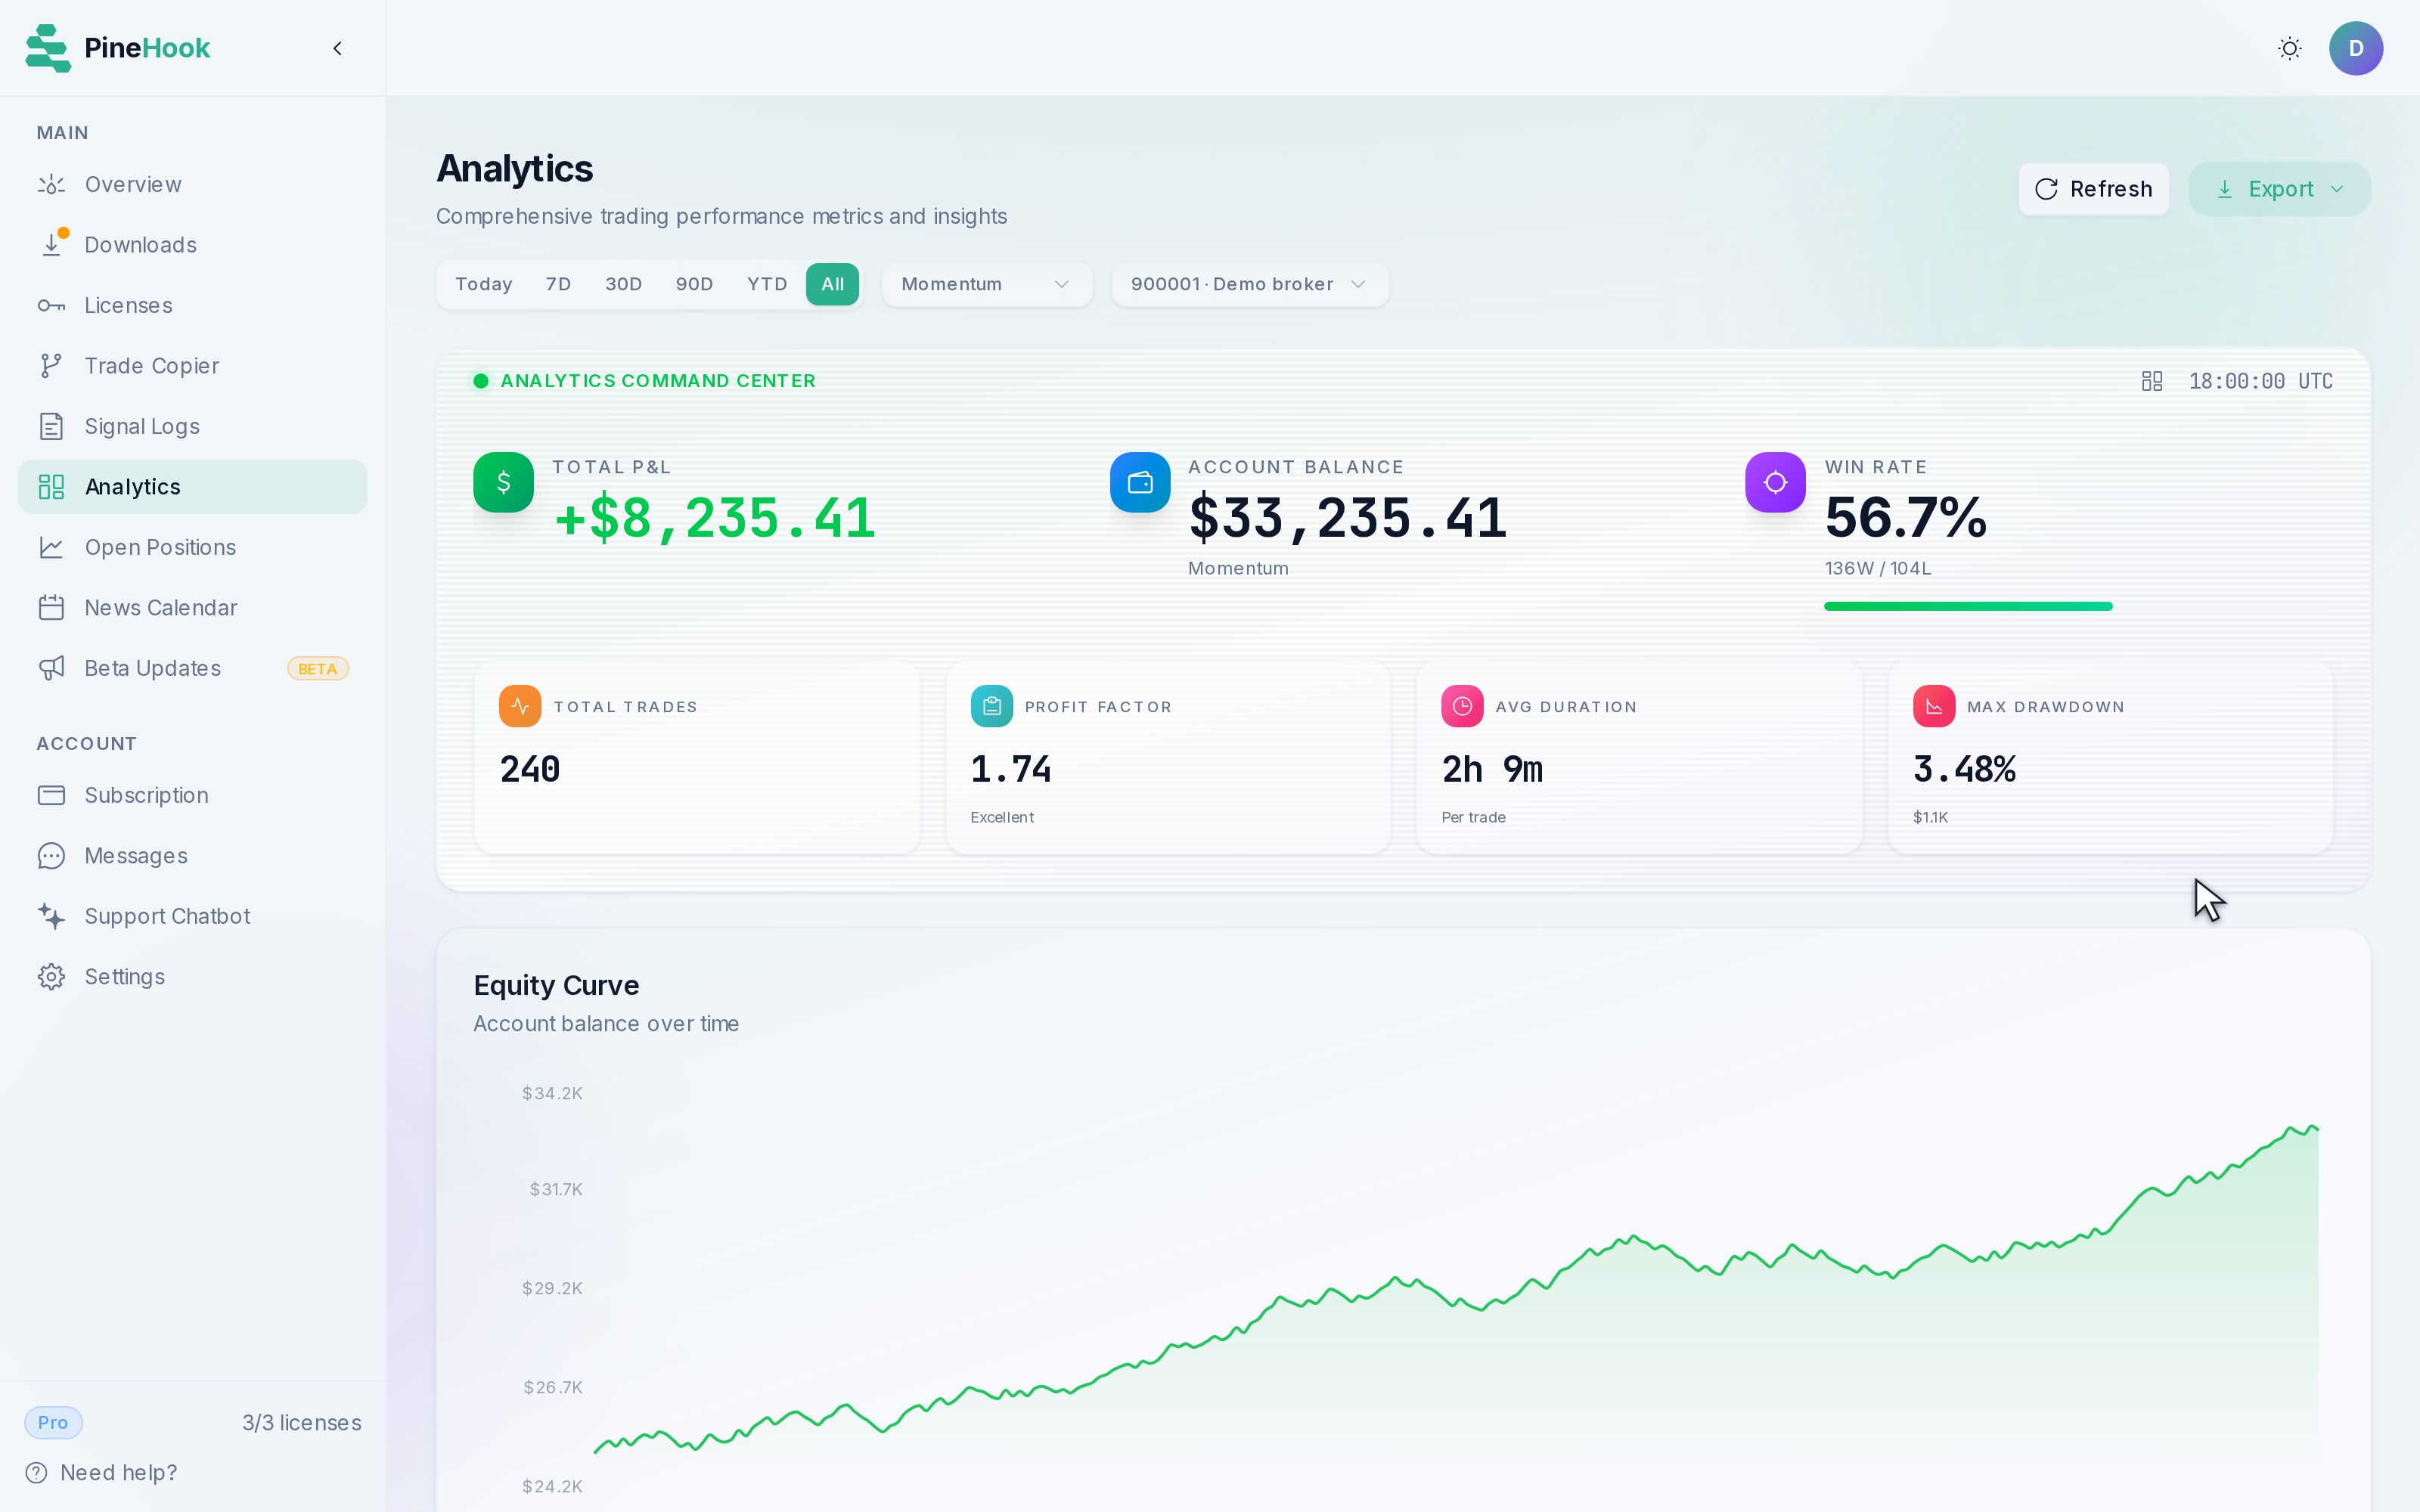Viewport: 2420px width, 1512px height.
Task: Click the red Max Drawdown chart icon
Action: (1934, 706)
